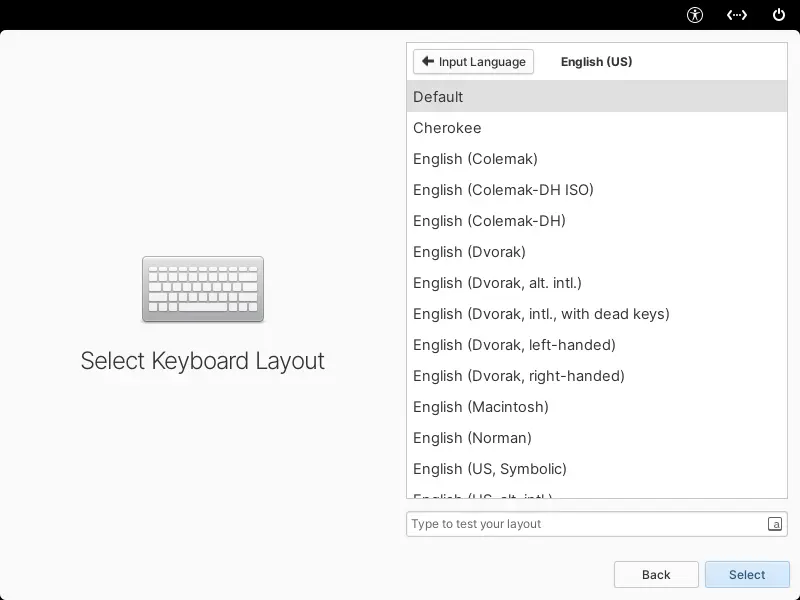Click the keyboard layout preview icon in test field
Image resolution: width=800 pixels, height=600 pixels.
pos(775,524)
